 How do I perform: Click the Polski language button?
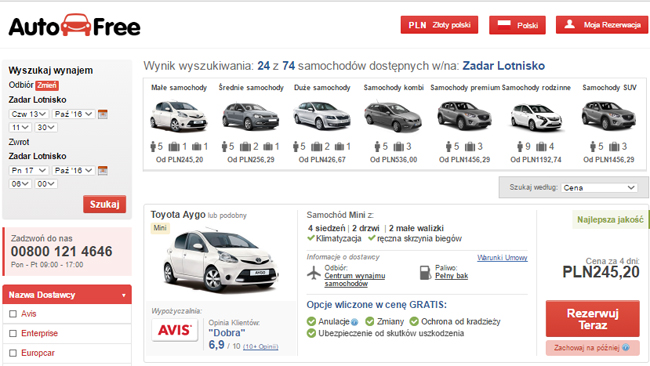[517, 25]
